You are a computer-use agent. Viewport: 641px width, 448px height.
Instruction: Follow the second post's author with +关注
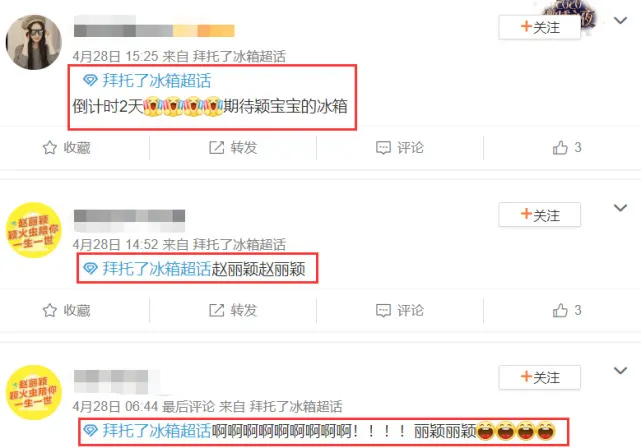point(540,215)
